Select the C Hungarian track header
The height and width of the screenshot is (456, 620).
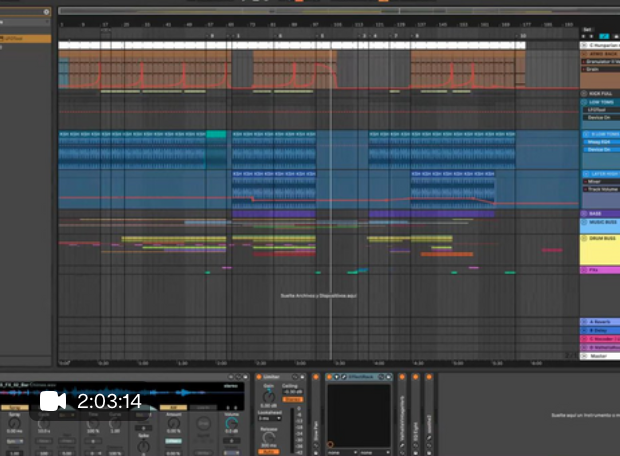[x=600, y=45]
